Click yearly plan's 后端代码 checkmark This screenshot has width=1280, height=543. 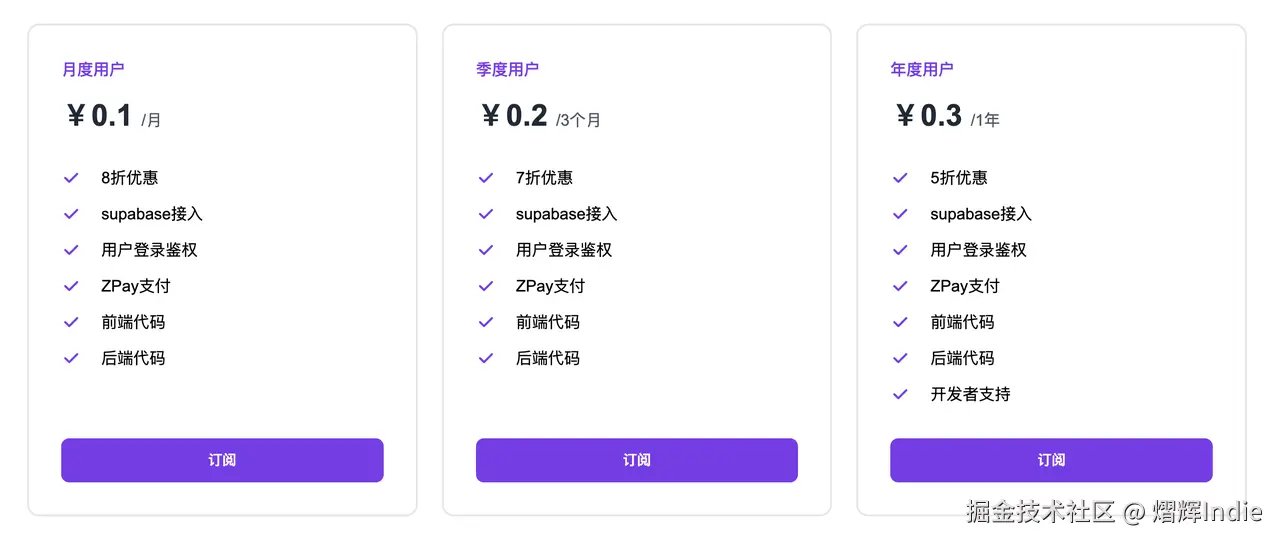point(900,358)
